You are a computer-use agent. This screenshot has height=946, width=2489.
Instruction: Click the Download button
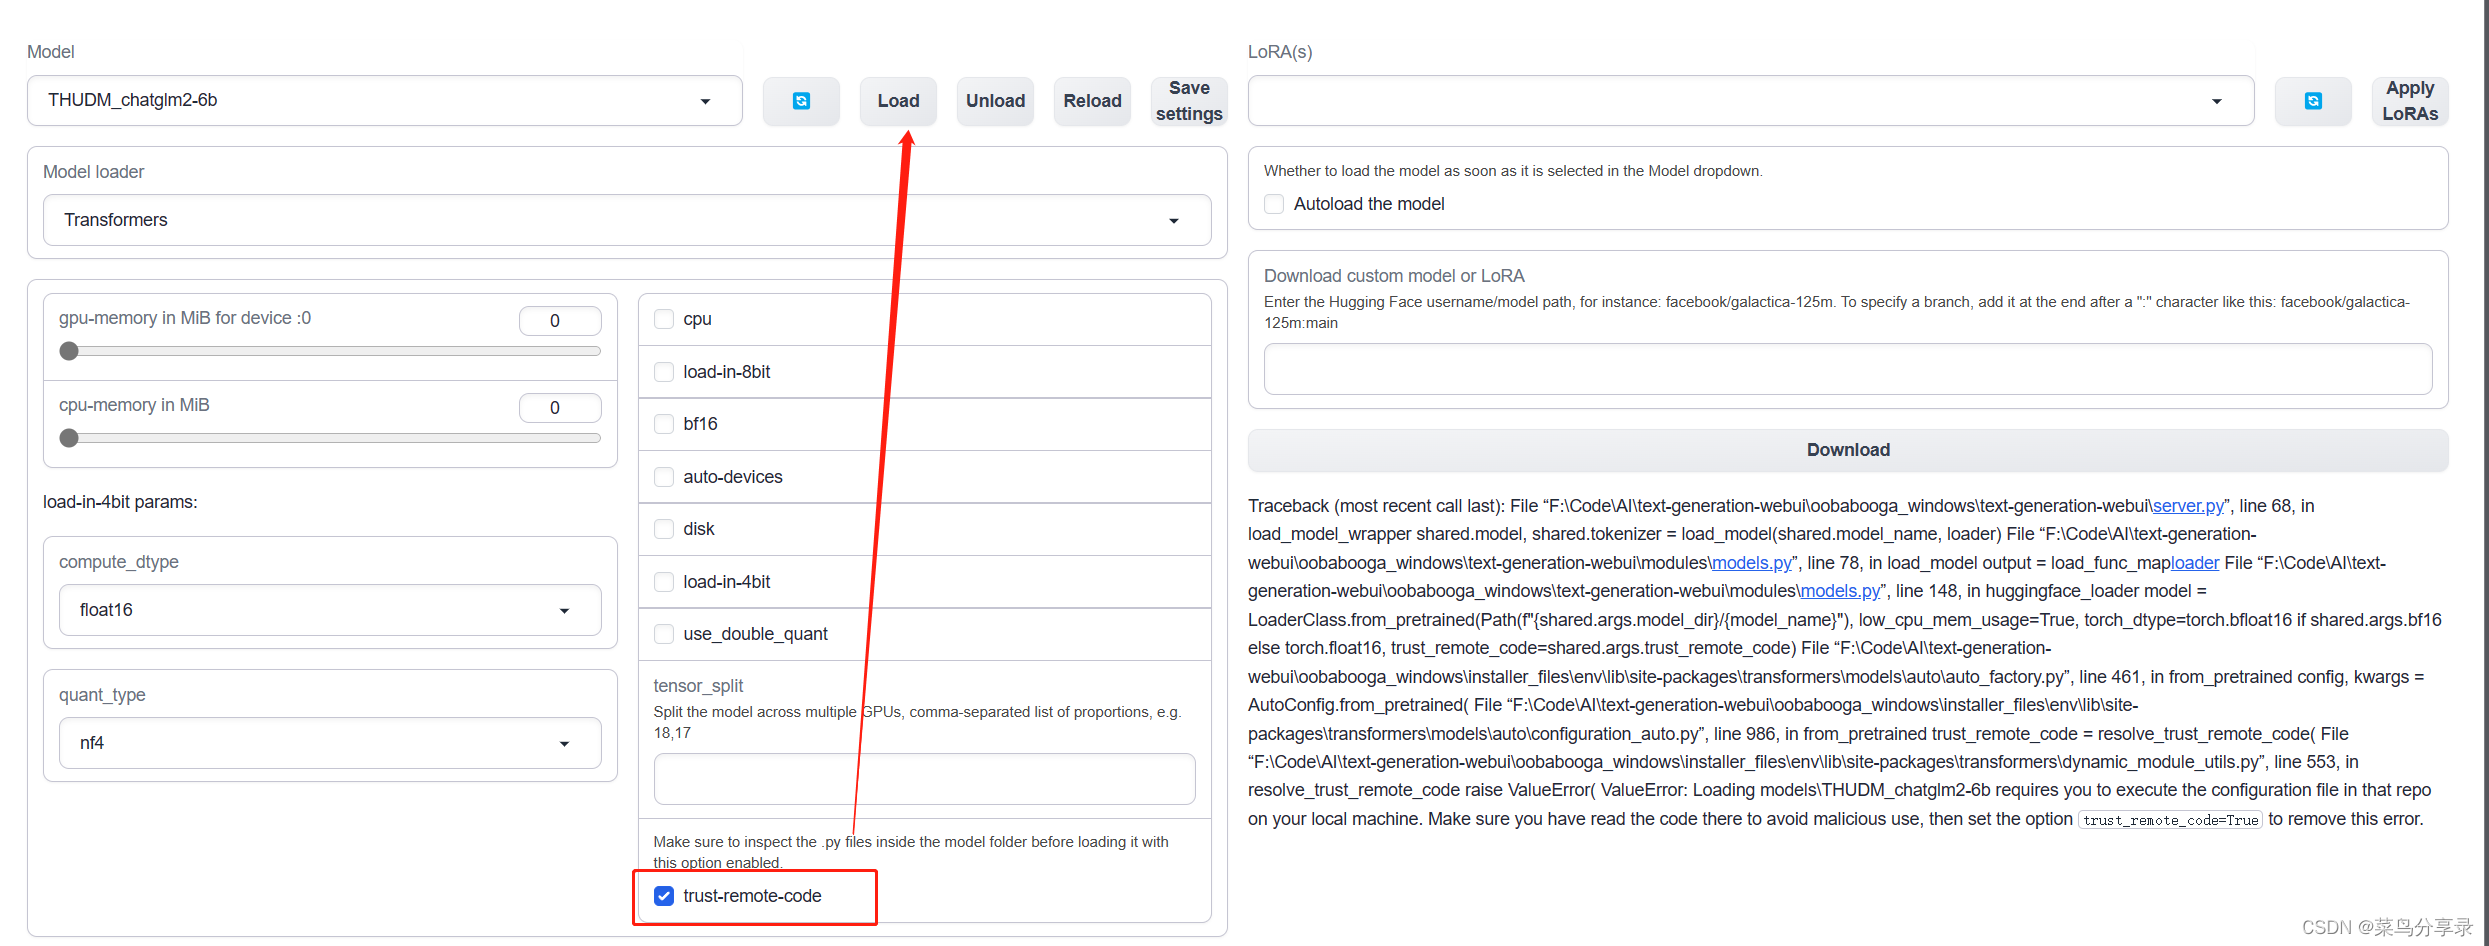pyautogui.click(x=1848, y=450)
